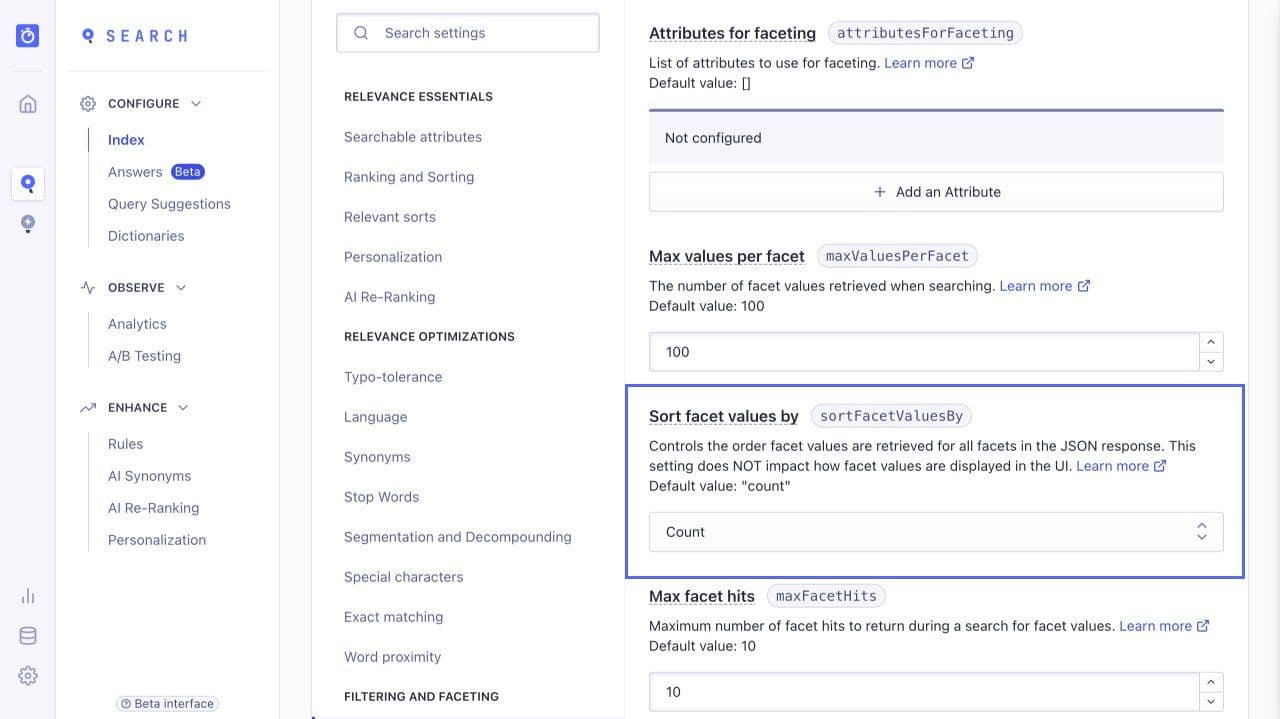This screenshot has width=1280, height=719.
Task: Go to Ranking and Sorting settings
Action: (x=409, y=177)
